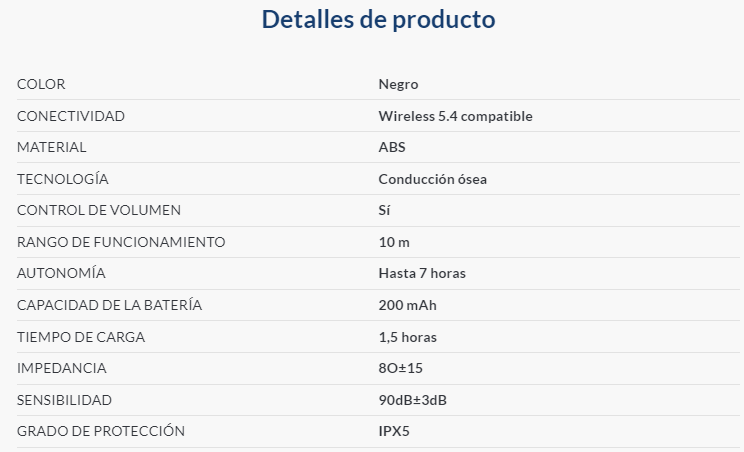This screenshot has width=744, height=452.
Task: Click the RANGO DE FUNCIONAMIENTO label
Action: [x=121, y=242]
